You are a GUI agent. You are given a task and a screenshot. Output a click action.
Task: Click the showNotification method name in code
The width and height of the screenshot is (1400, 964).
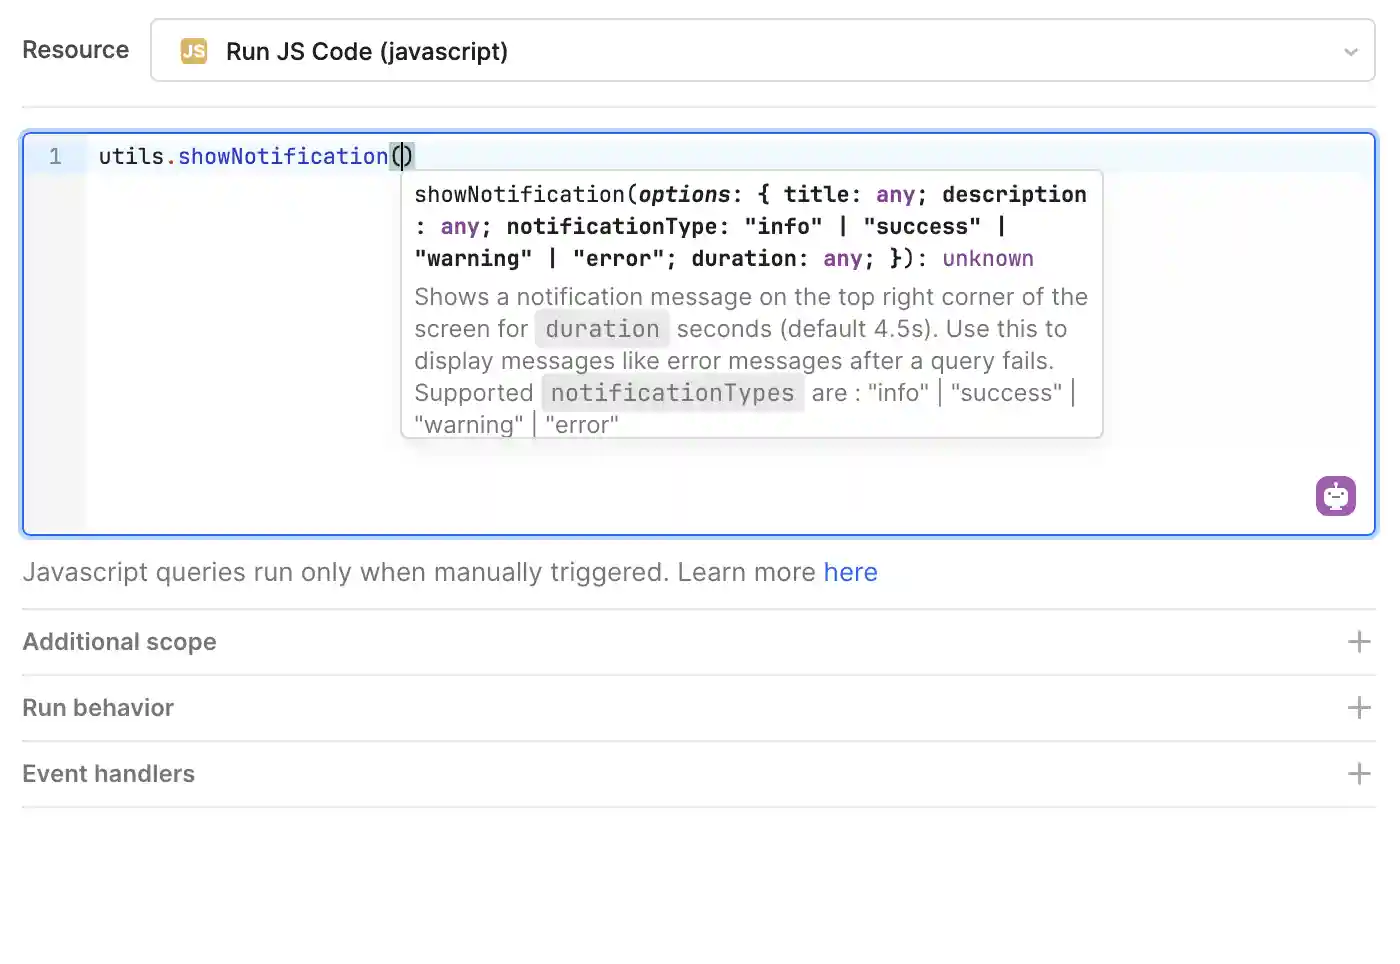(283, 157)
